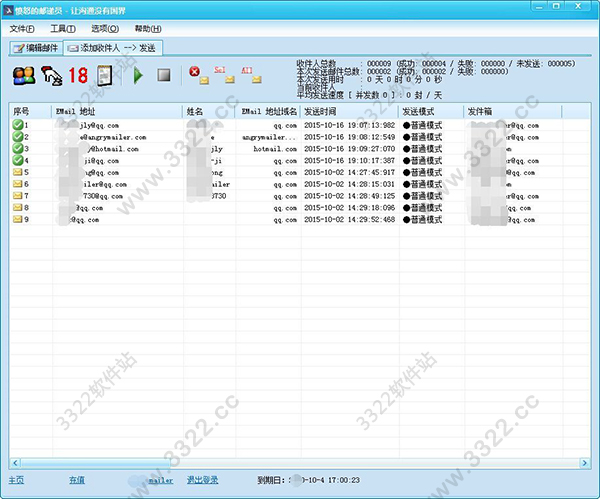
Task: Minimize the application window
Action: pos(540,6)
